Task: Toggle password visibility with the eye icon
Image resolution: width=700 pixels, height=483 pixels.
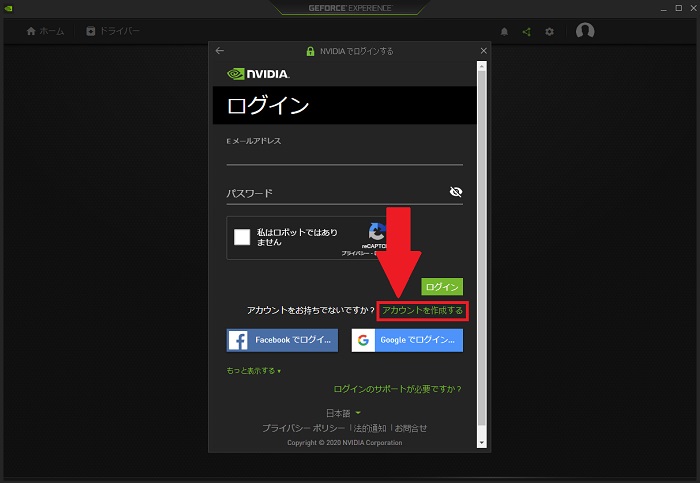Action: click(456, 192)
